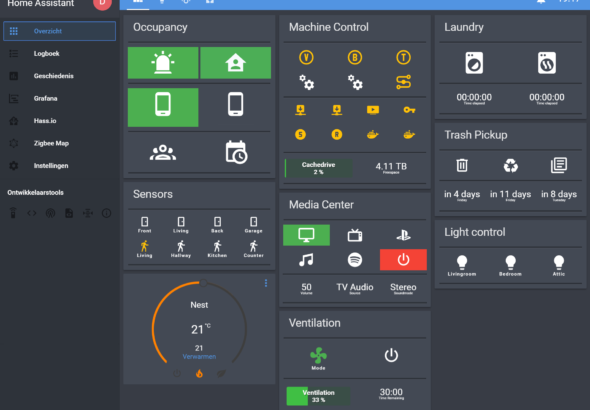This screenshot has width=590, height=410.
Task: Click the download icon above the R icon
Action: coord(337,110)
